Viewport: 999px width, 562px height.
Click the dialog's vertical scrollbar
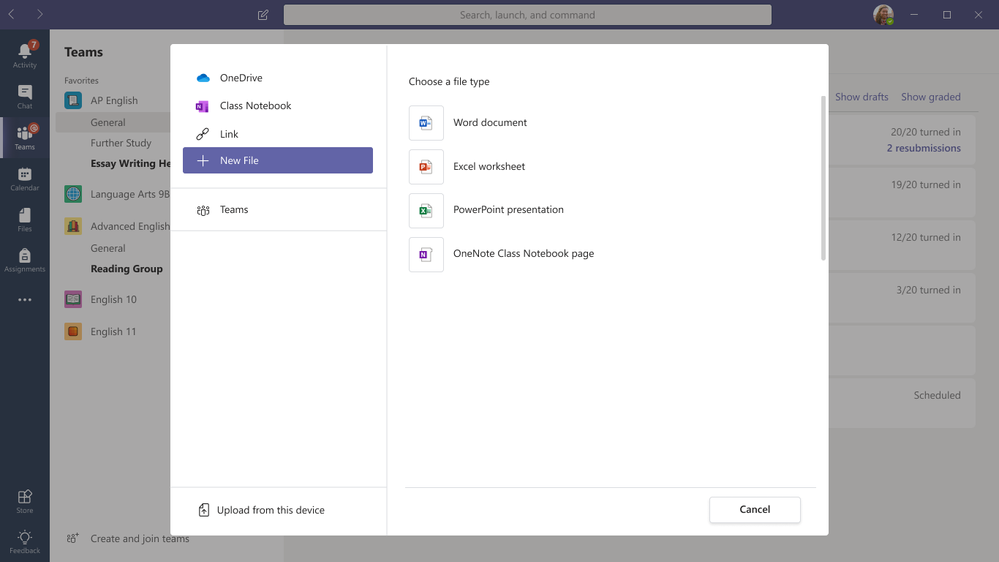point(823,178)
